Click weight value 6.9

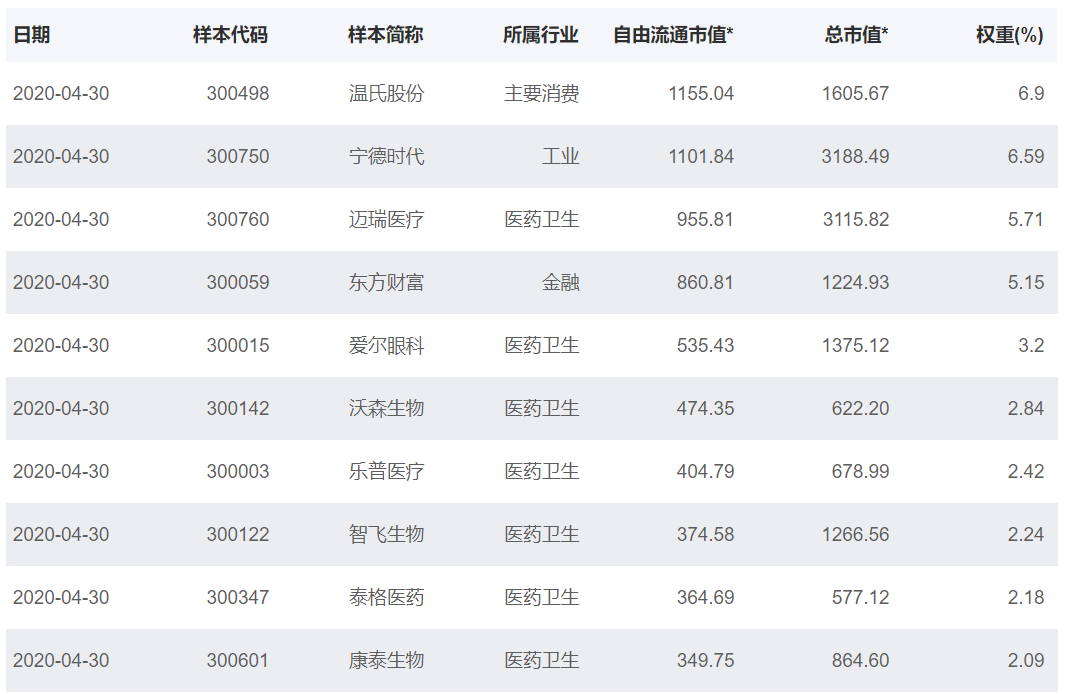[1031, 93]
